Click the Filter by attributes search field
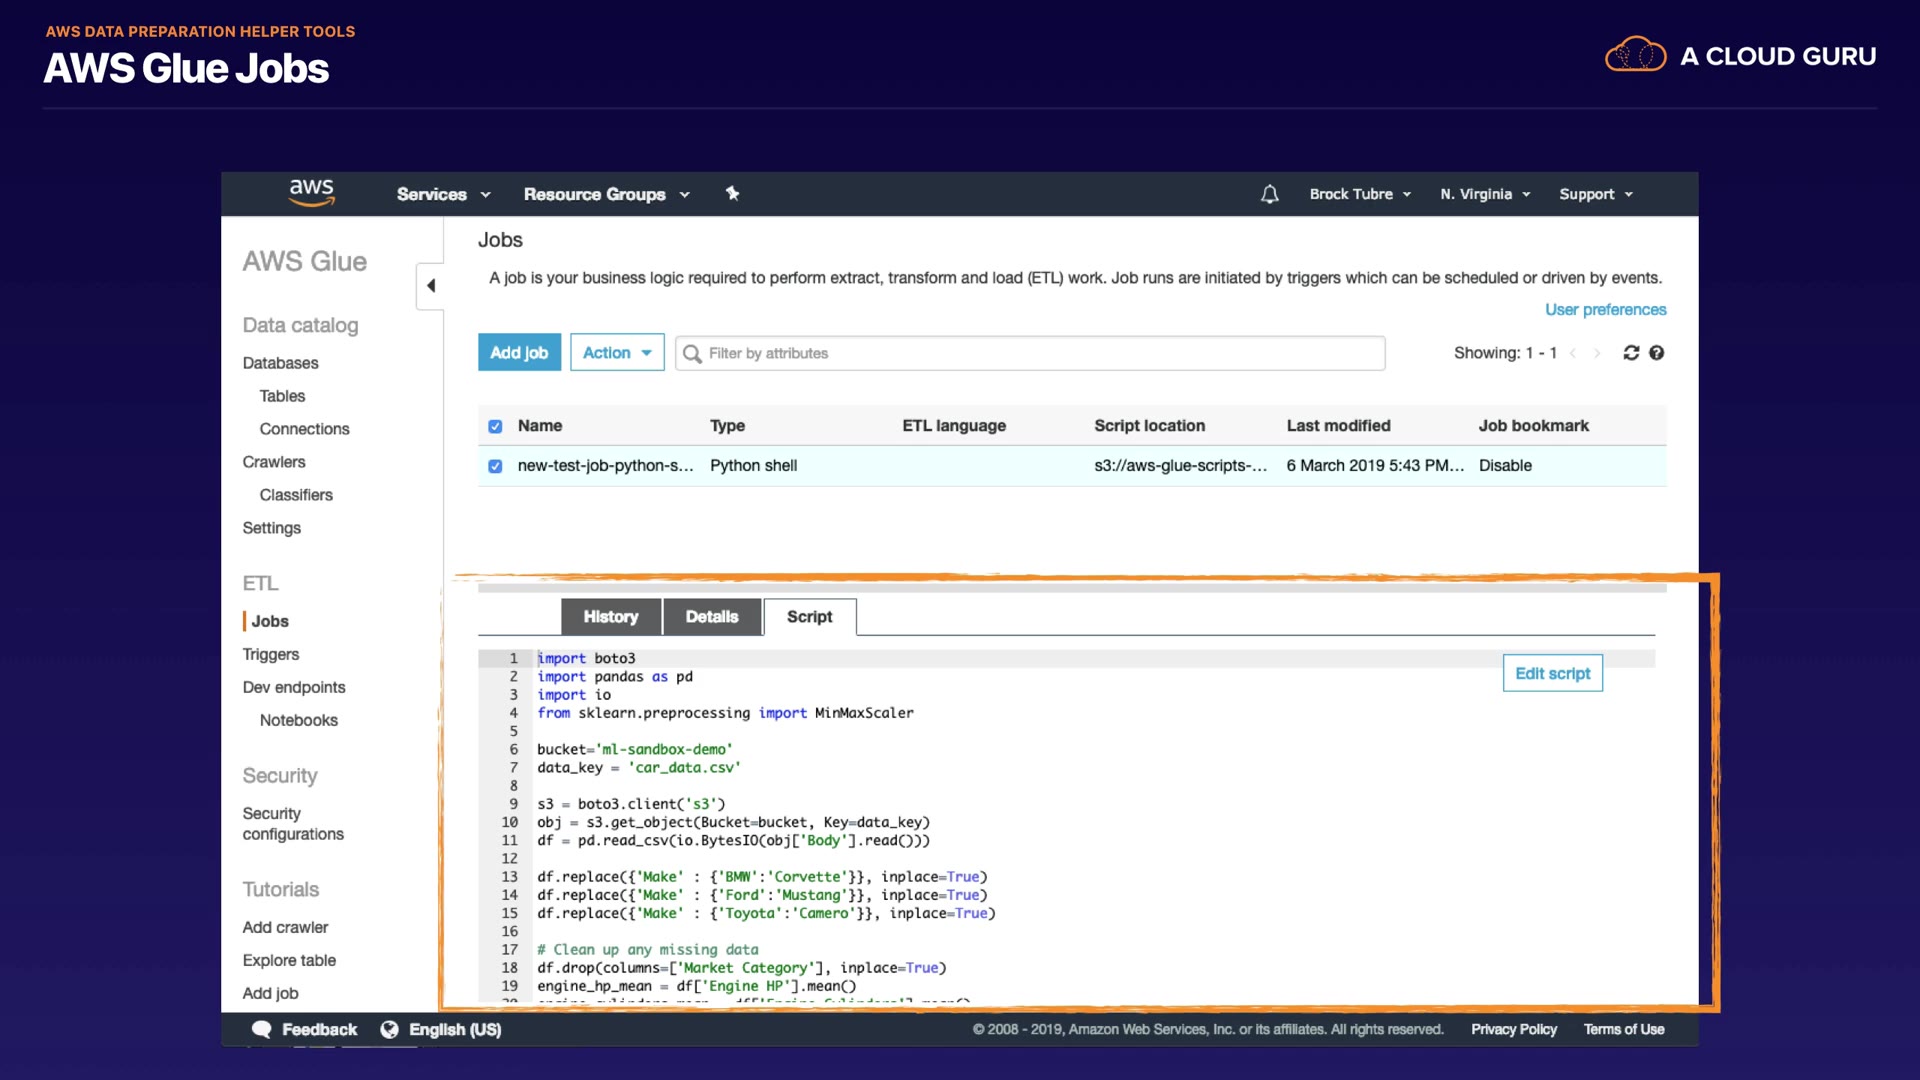This screenshot has width=1920, height=1080. 1030,353
